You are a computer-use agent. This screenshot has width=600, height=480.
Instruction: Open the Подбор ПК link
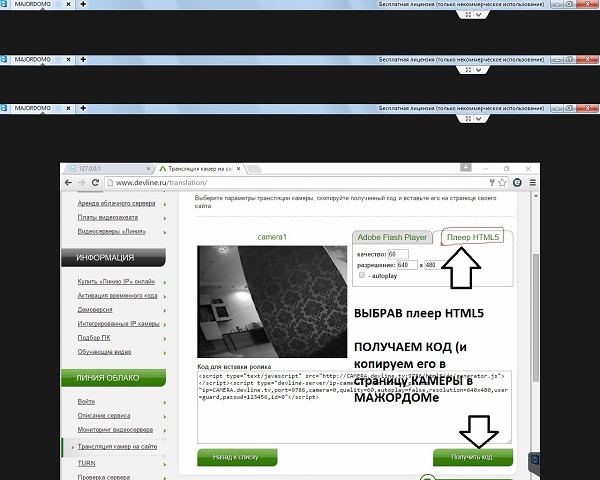tap(94, 338)
